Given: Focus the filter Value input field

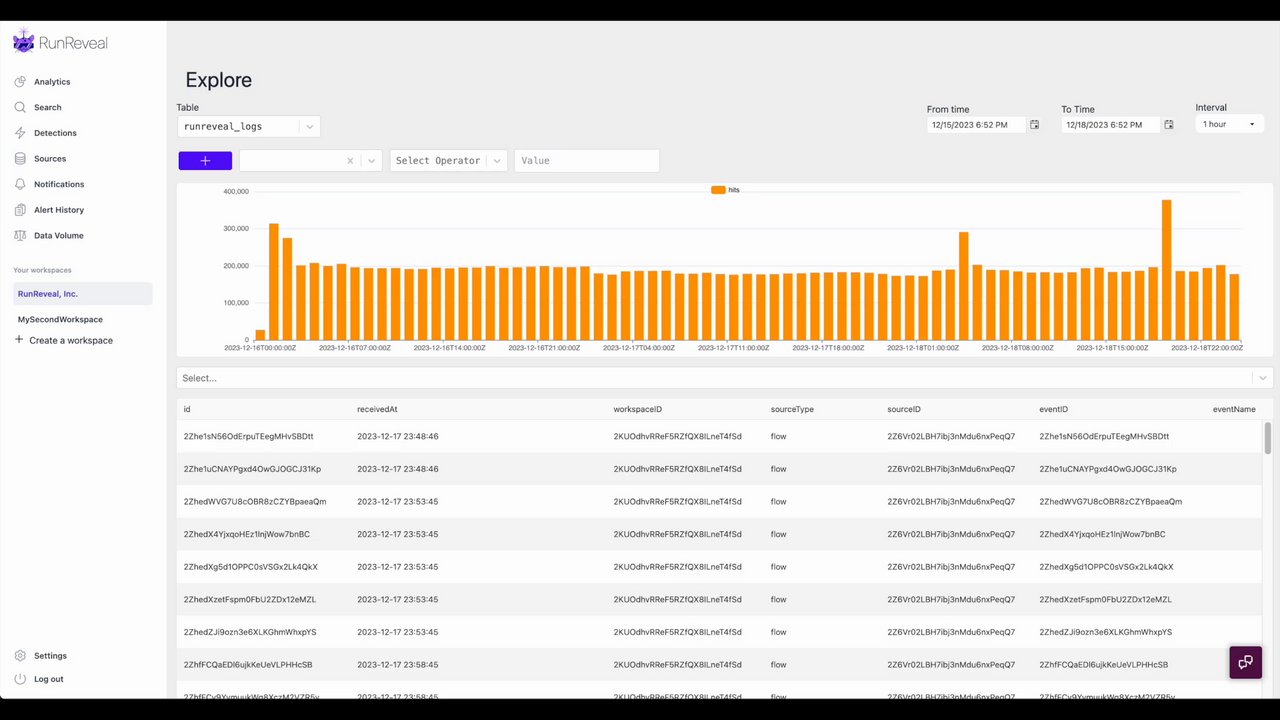Looking at the screenshot, I should tap(587, 160).
